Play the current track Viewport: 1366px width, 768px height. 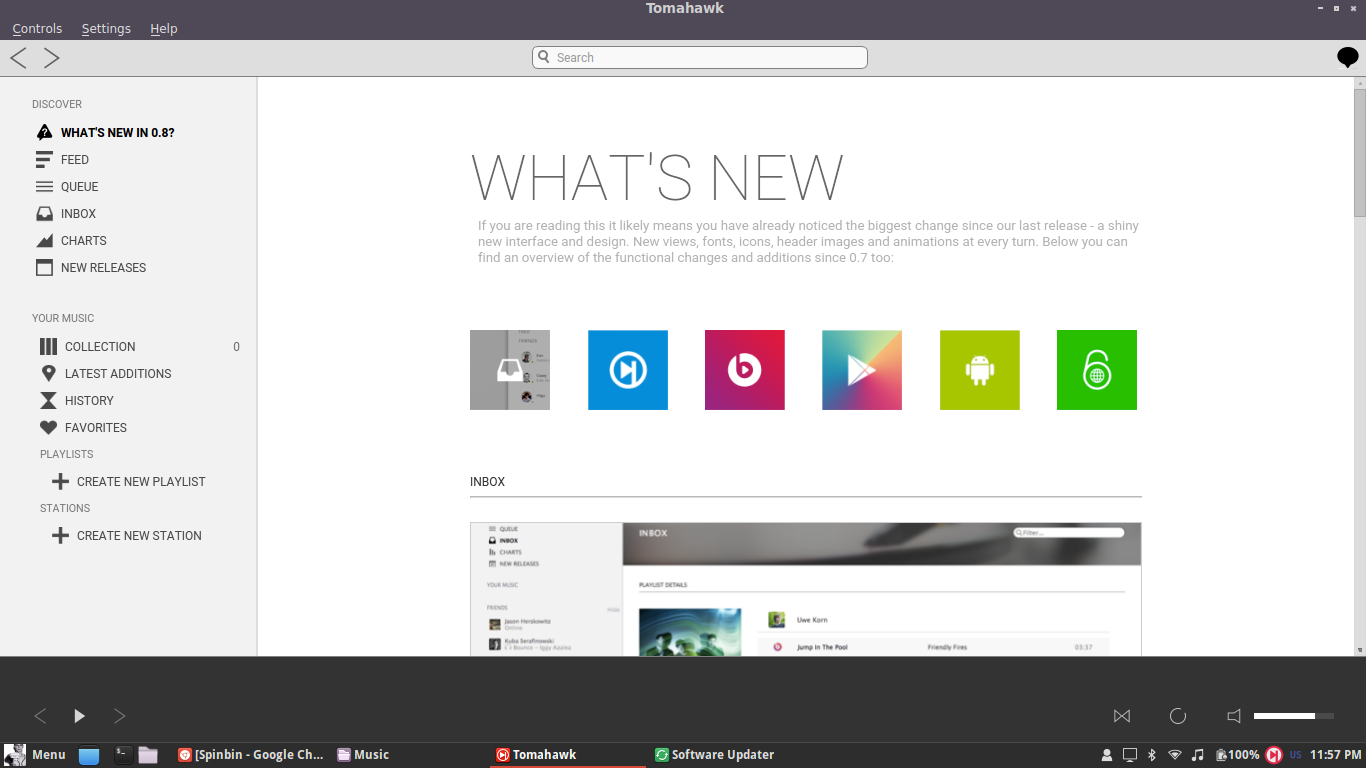point(80,716)
